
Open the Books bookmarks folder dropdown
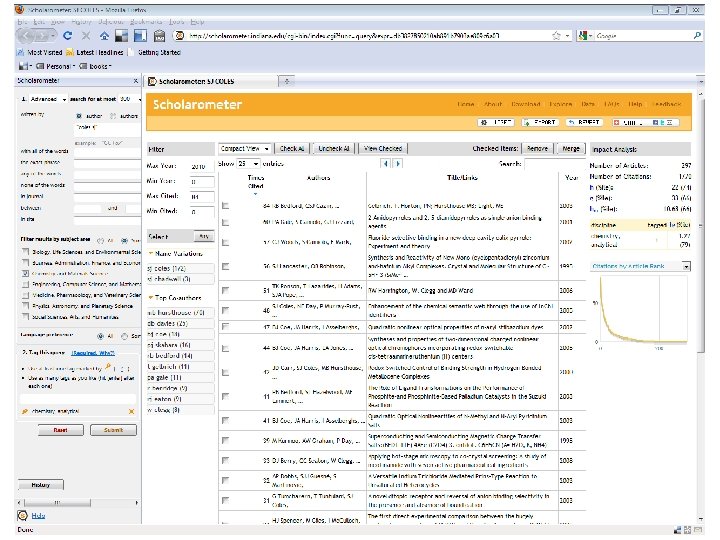[x=96, y=66]
